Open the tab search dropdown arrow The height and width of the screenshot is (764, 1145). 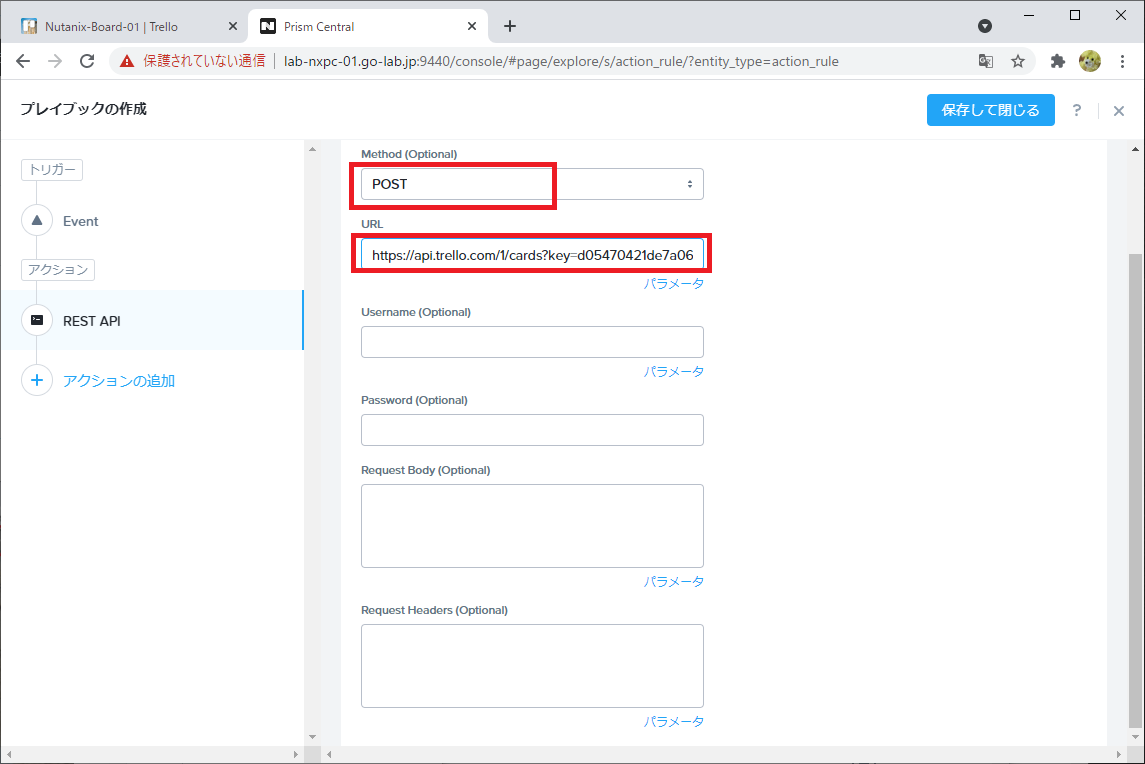tap(985, 26)
